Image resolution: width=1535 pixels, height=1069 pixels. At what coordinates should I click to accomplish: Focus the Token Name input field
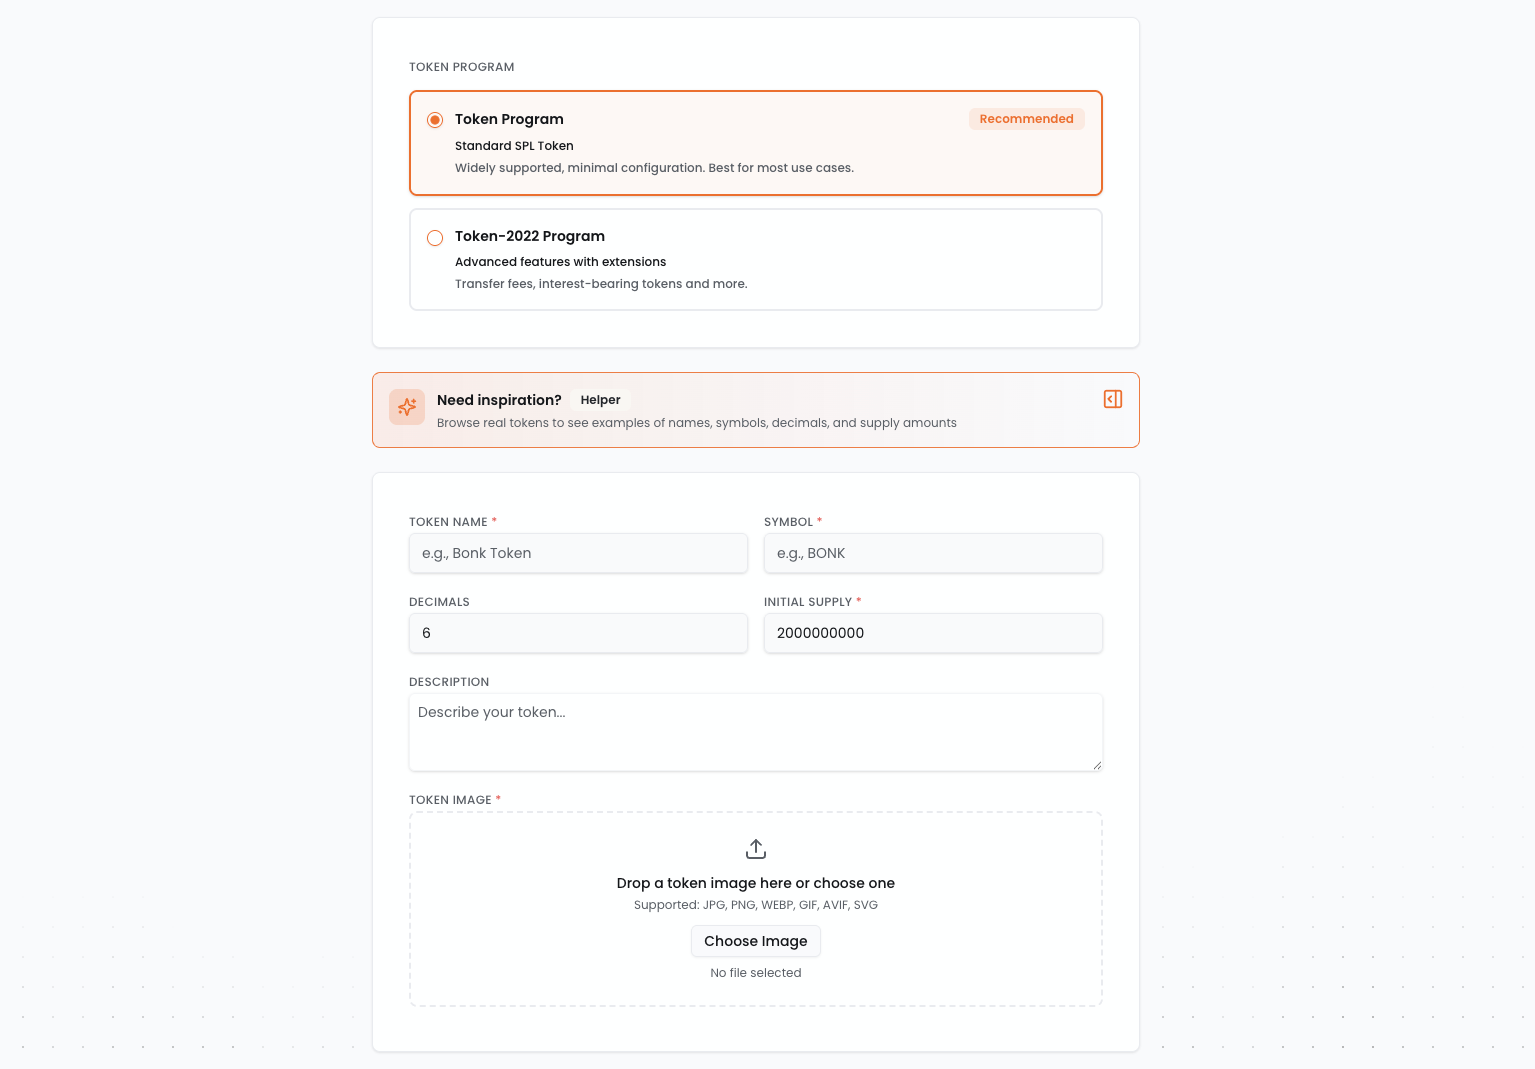(x=578, y=553)
